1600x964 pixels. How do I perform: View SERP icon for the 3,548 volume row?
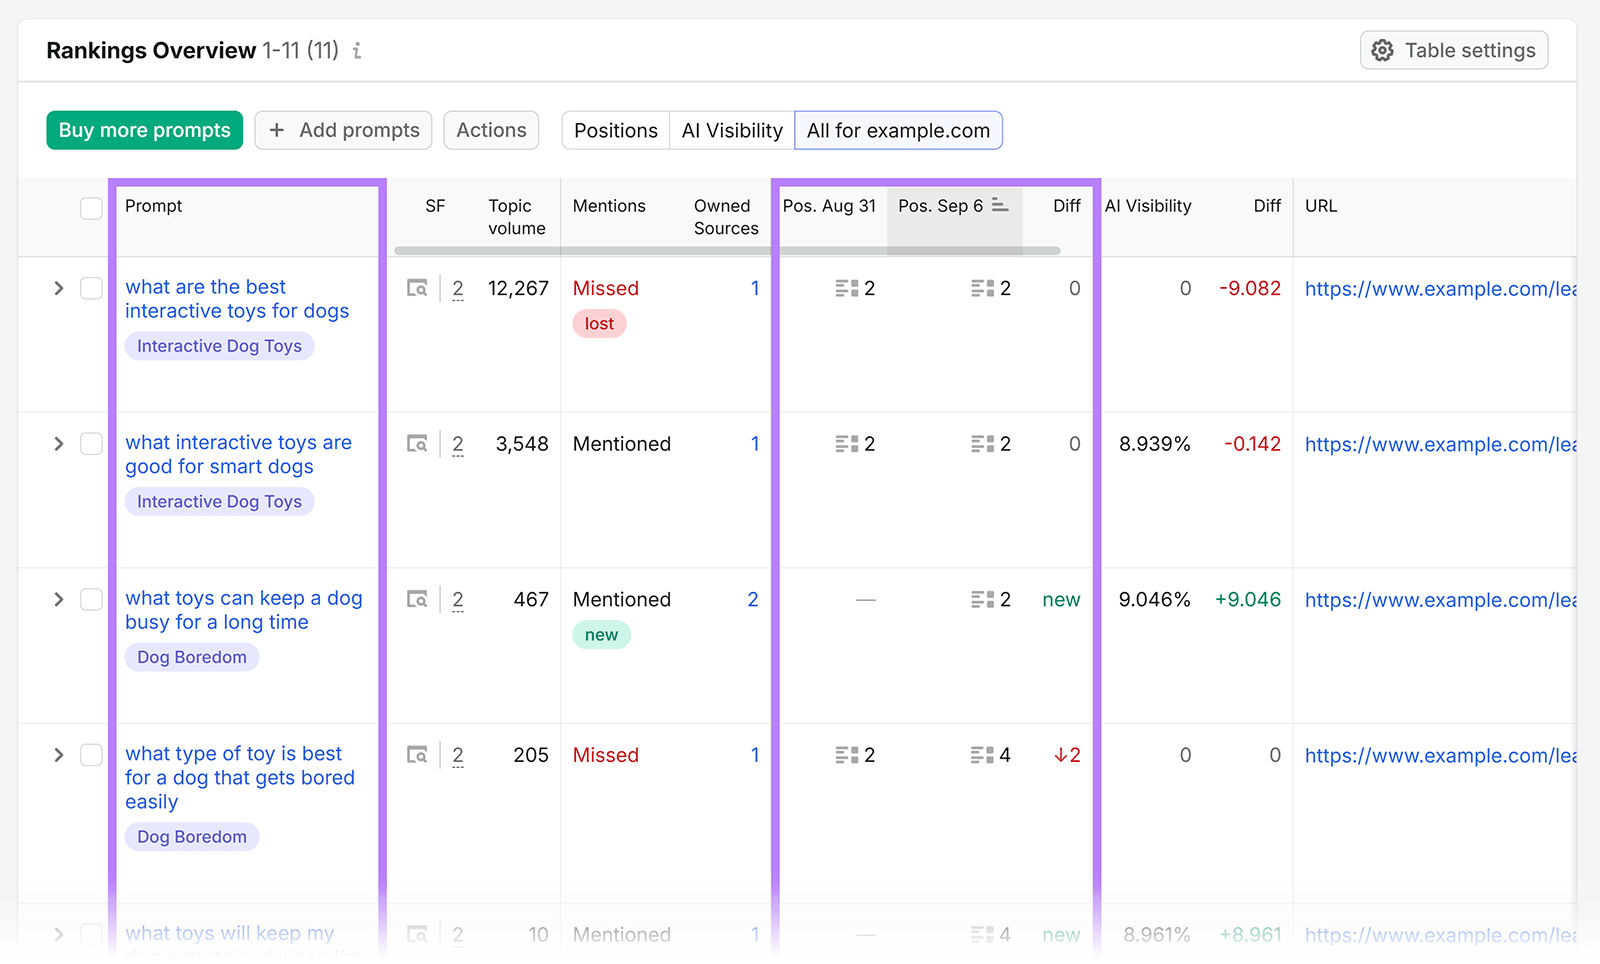click(417, 444)
